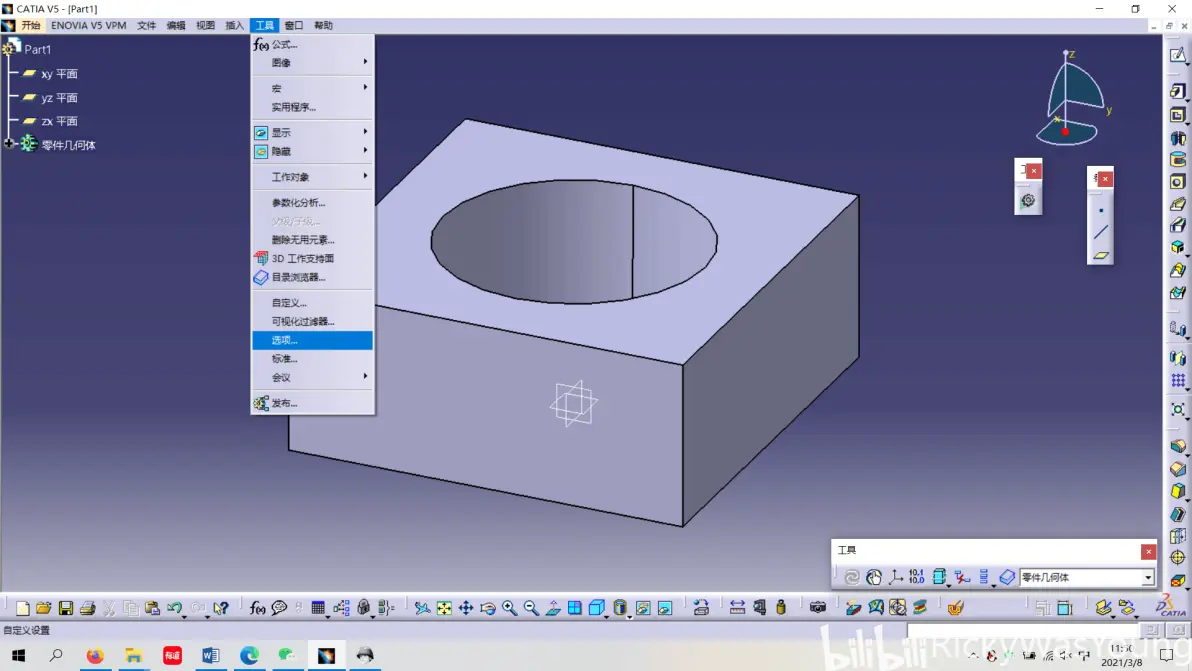Click the Normal View icon

553,607
